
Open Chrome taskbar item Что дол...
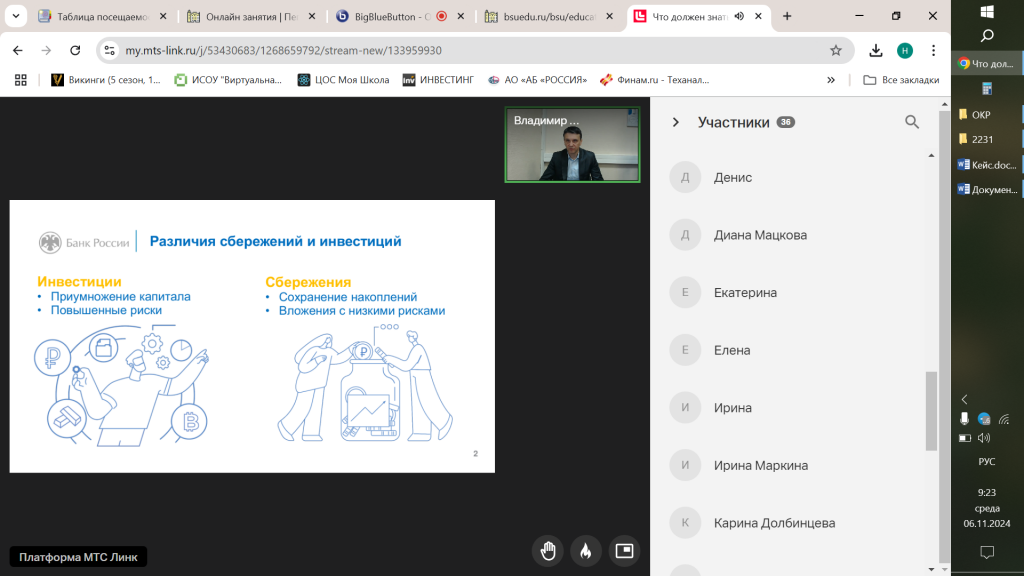tap(987, 63)
